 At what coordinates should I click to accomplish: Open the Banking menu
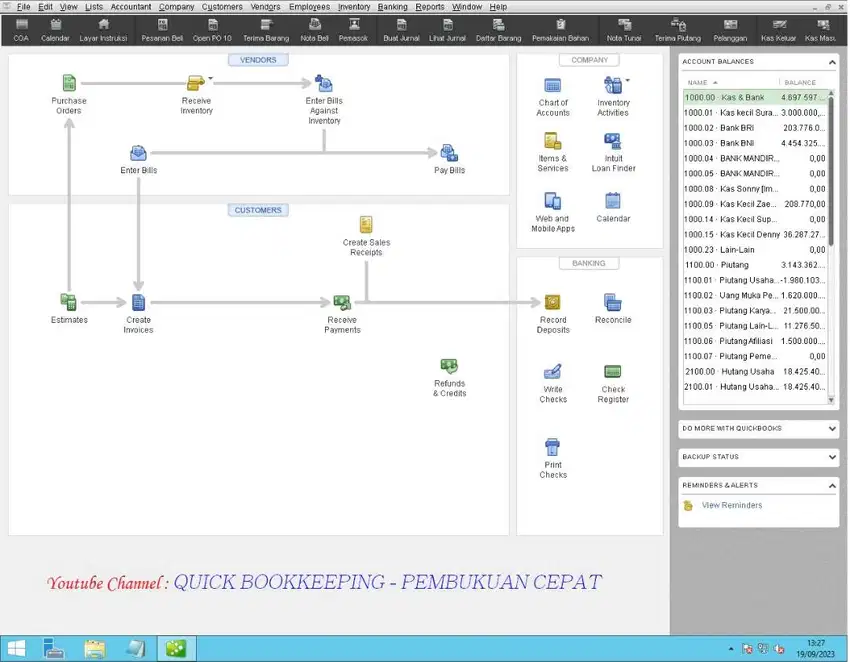coord(392,7)
